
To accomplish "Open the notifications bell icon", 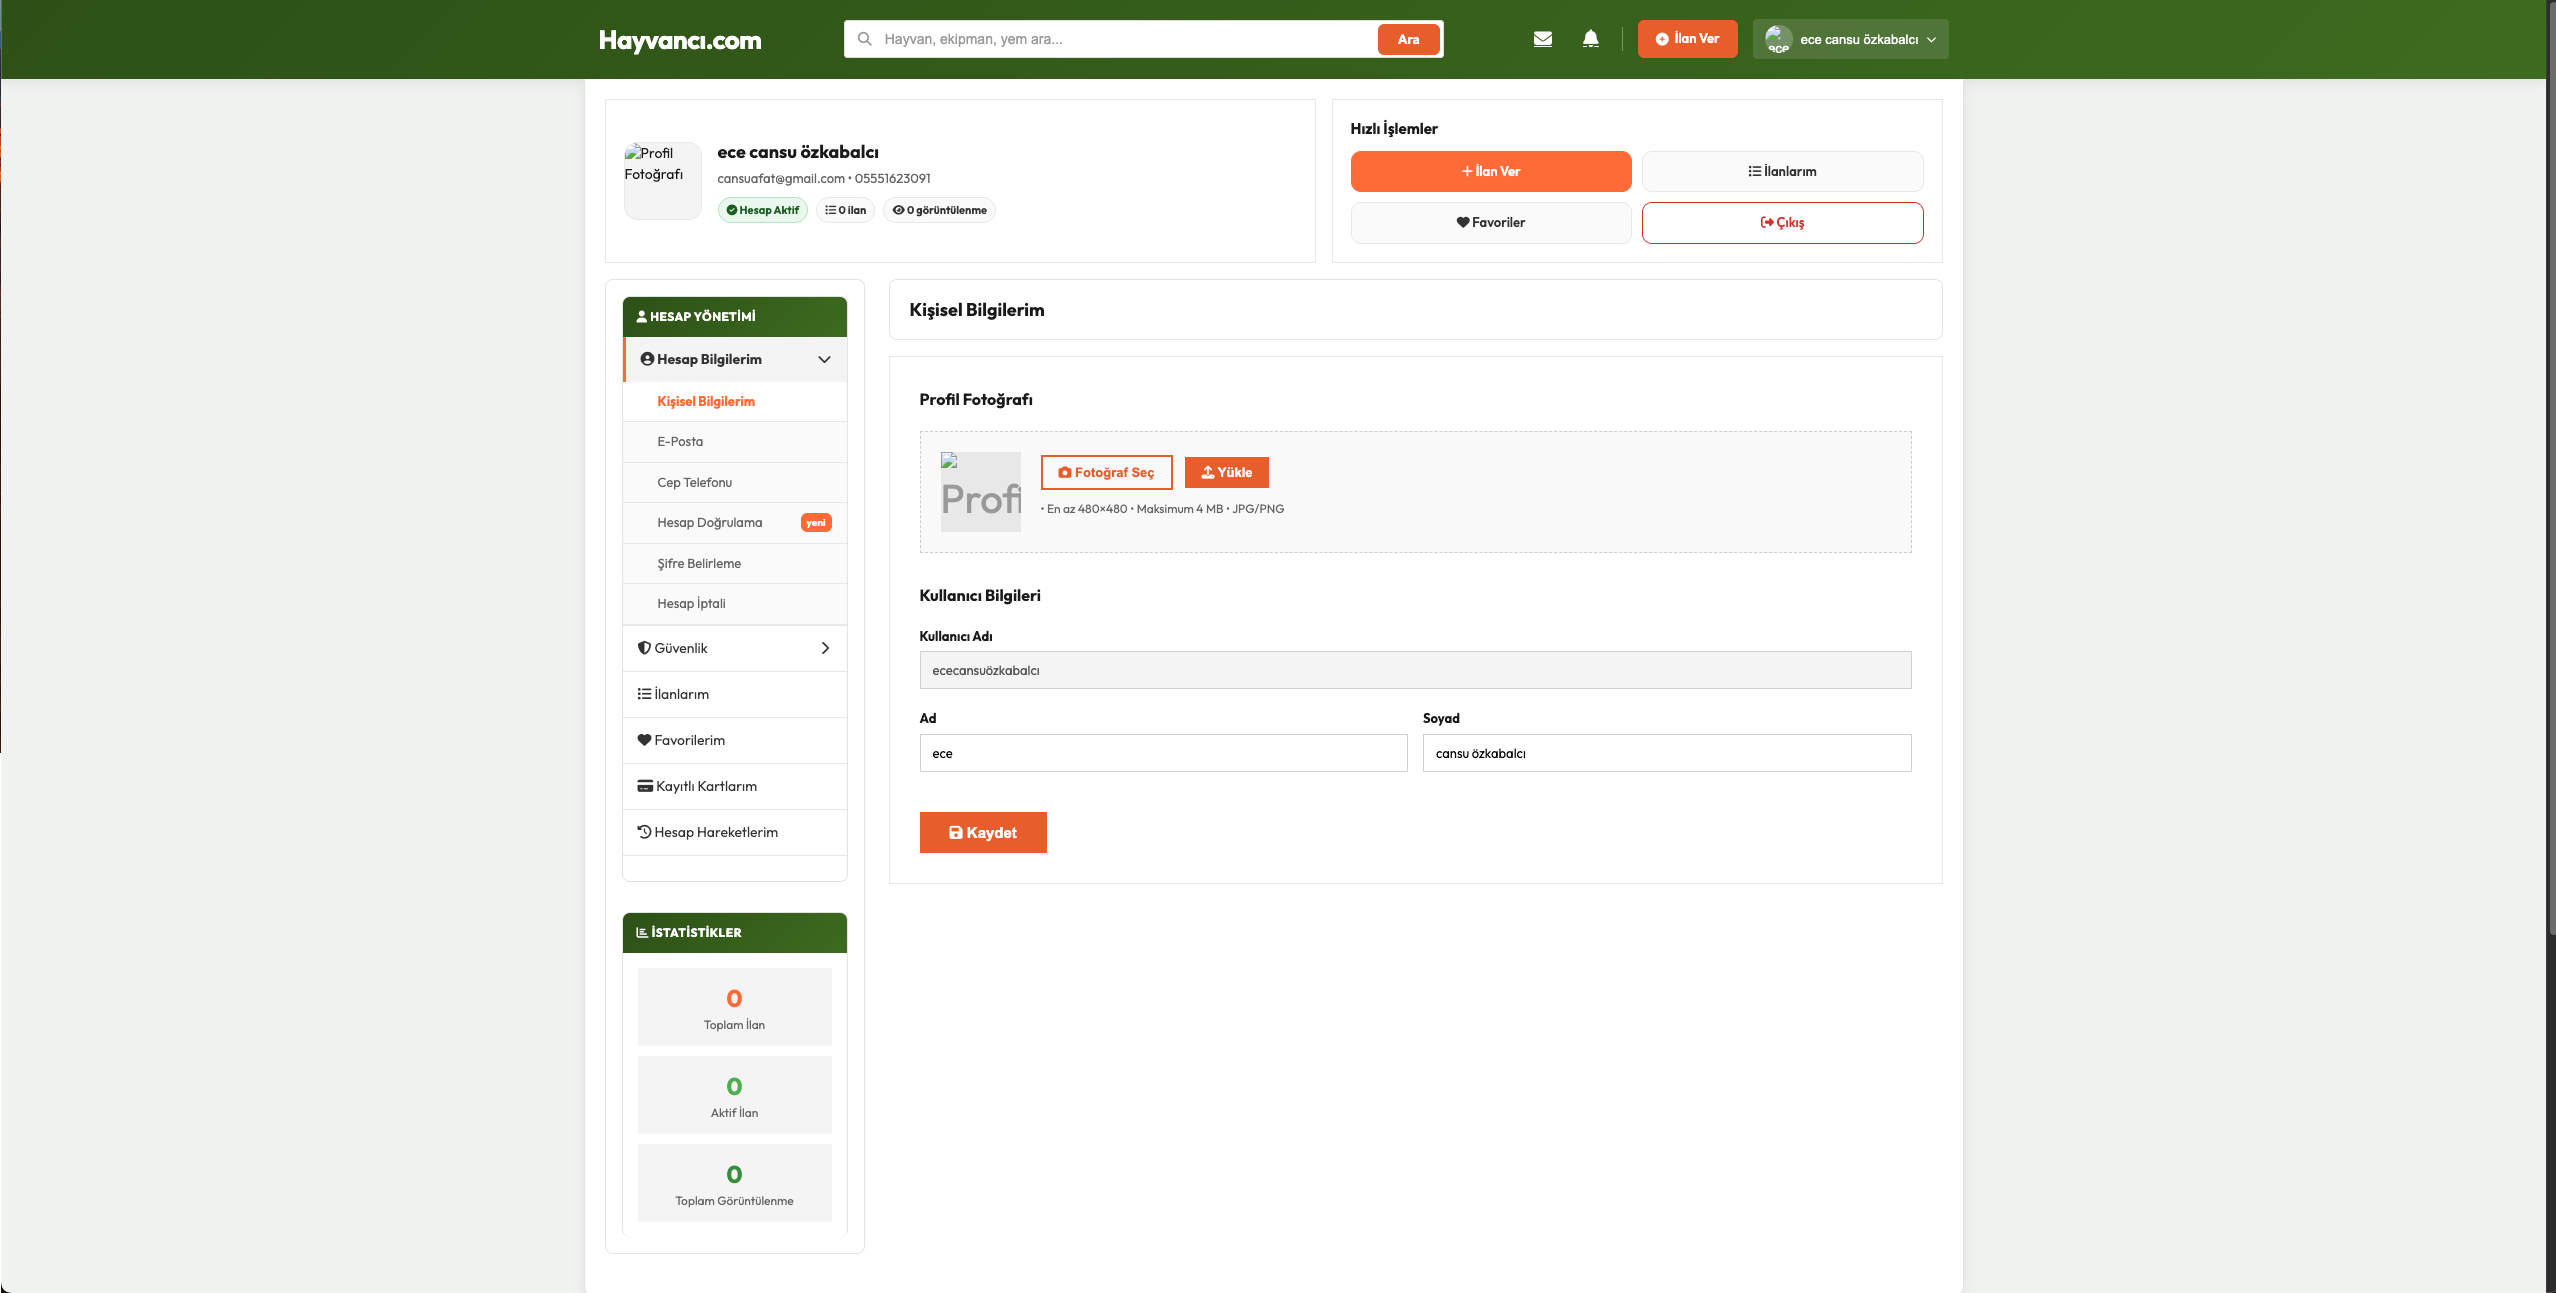I will [1590, 39].
